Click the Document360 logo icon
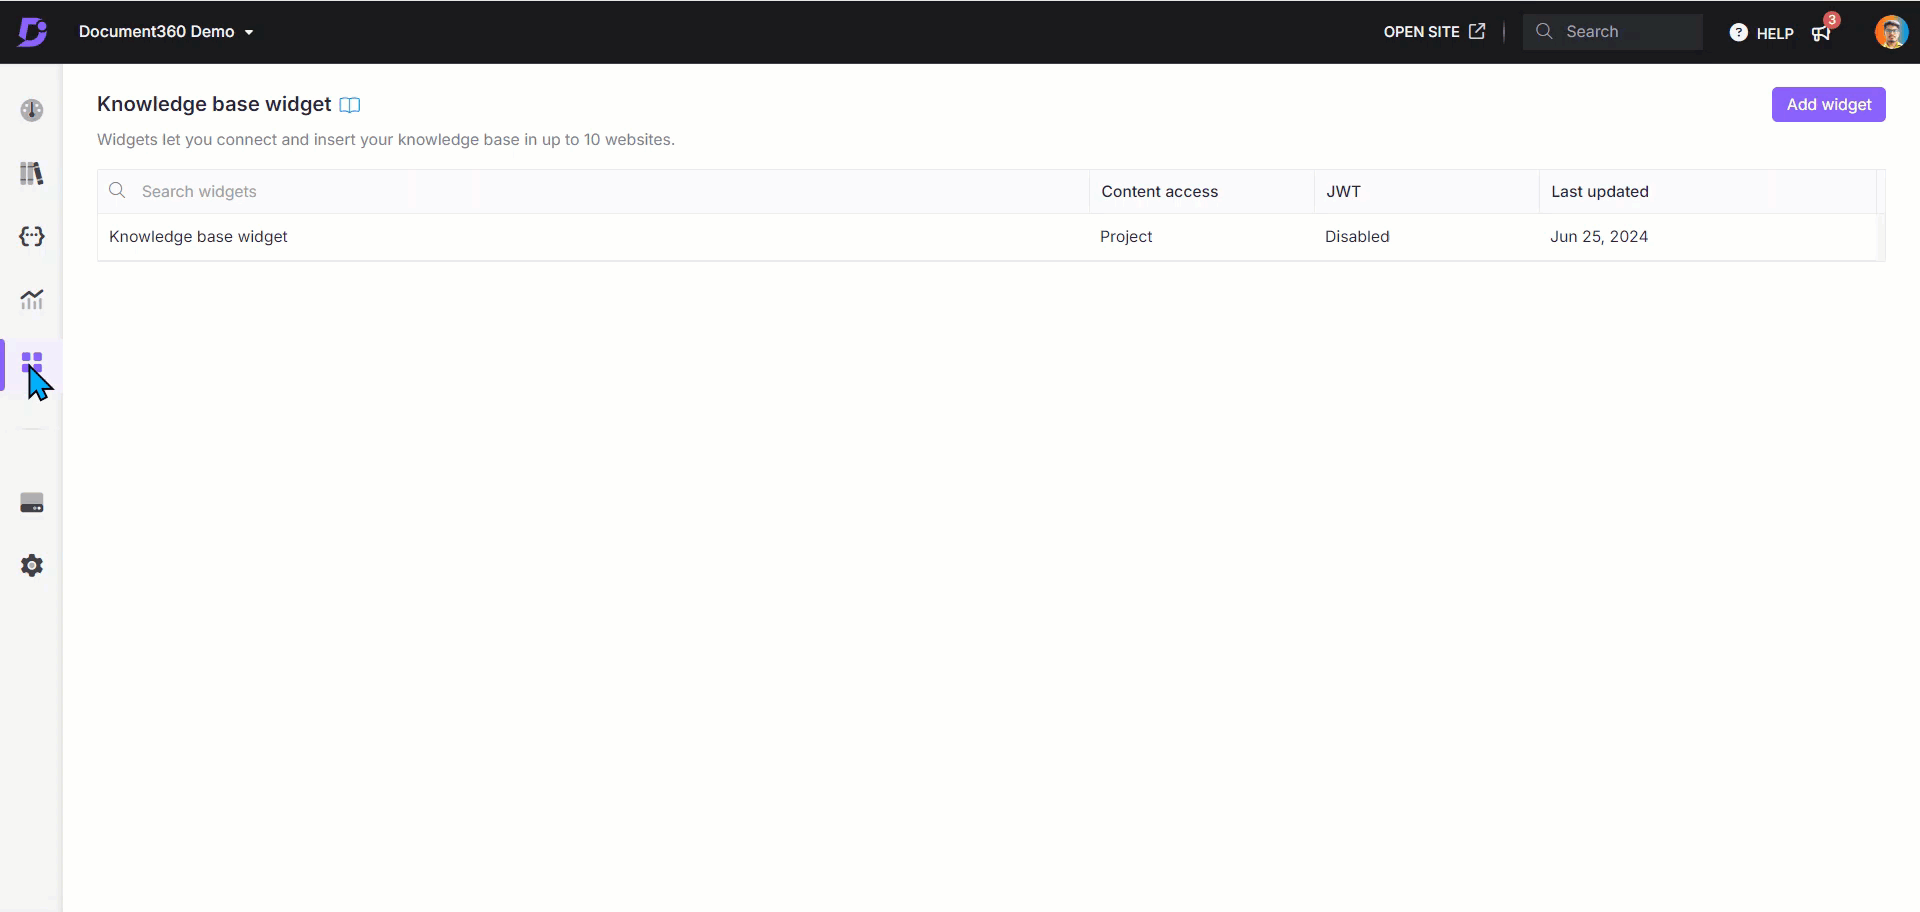 pyautogui.click(x=32, y=32)
